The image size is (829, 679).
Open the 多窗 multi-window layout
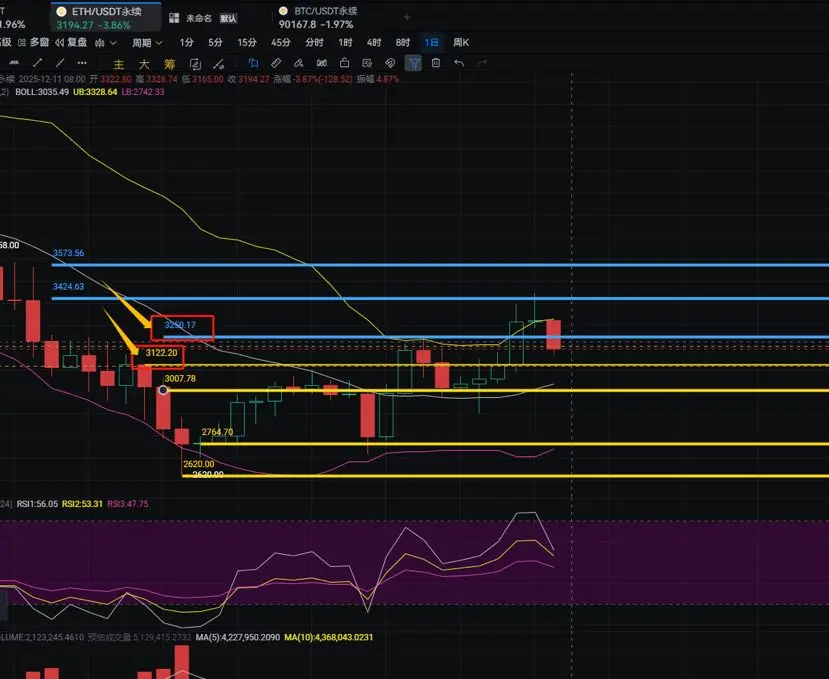pos(34,42)
